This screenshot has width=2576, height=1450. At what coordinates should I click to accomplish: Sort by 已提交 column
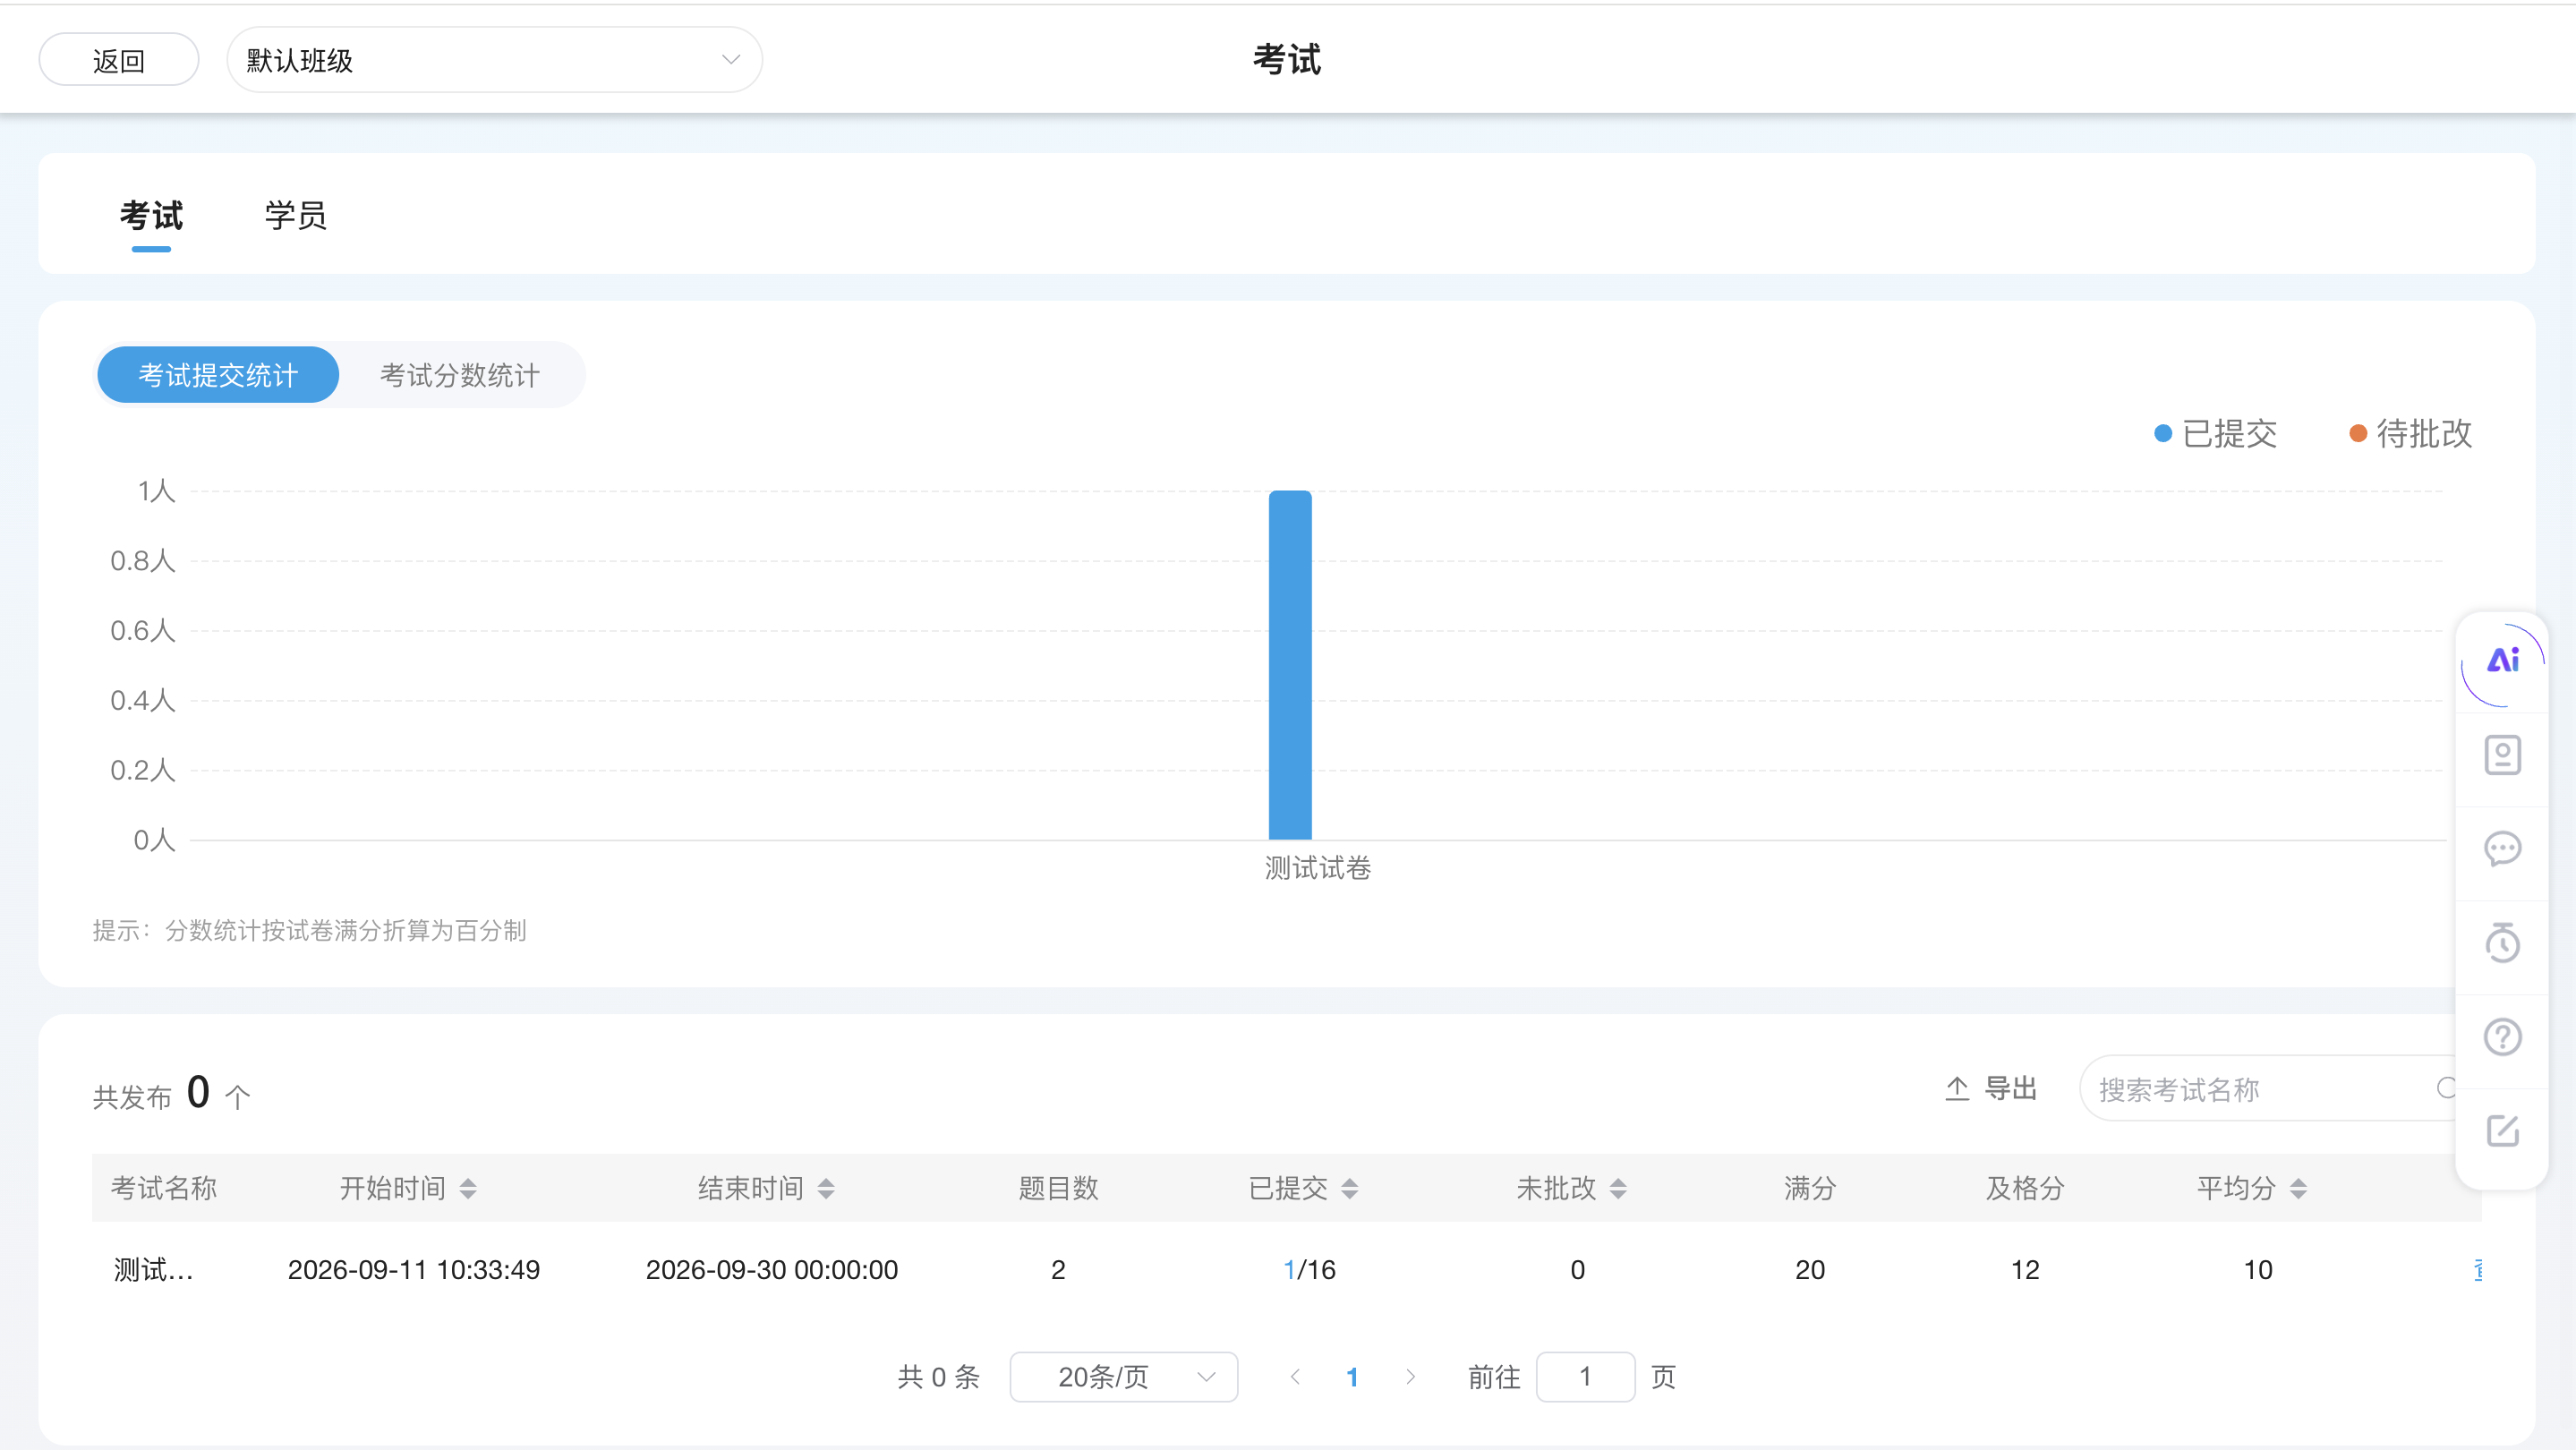(x=1350, y=1189)
